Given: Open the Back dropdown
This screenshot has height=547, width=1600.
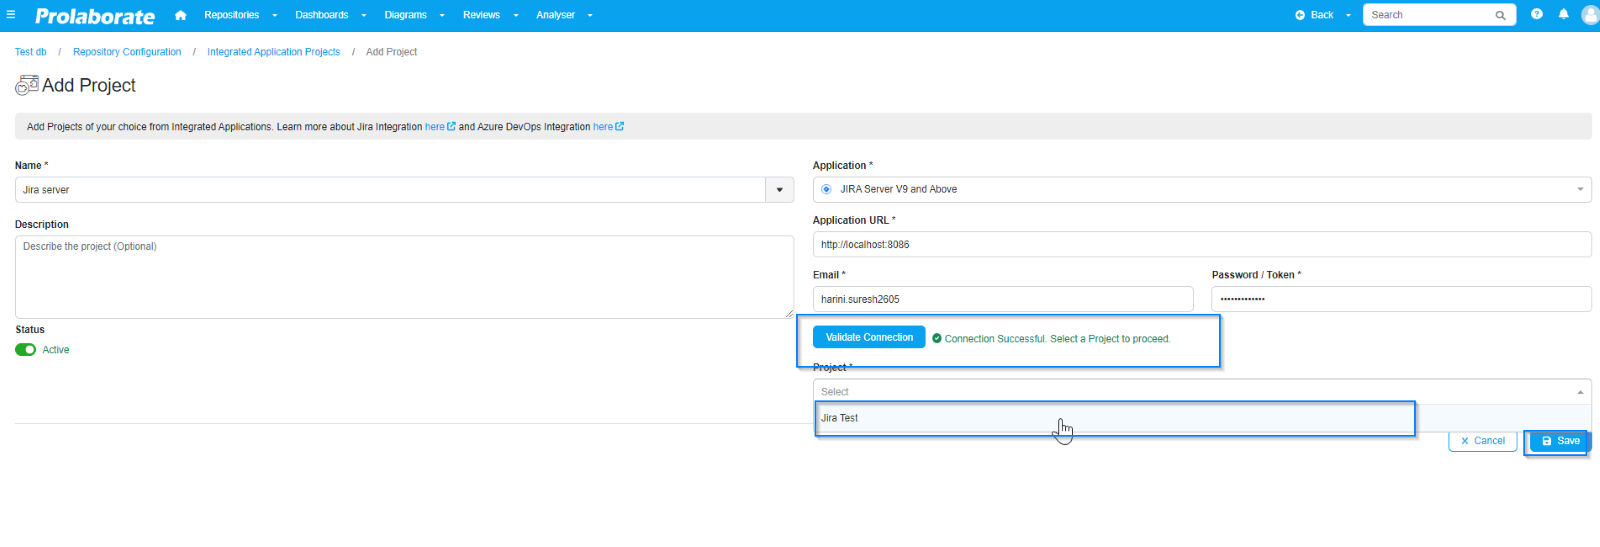Looking at the screenshot, I should 1322,15.
